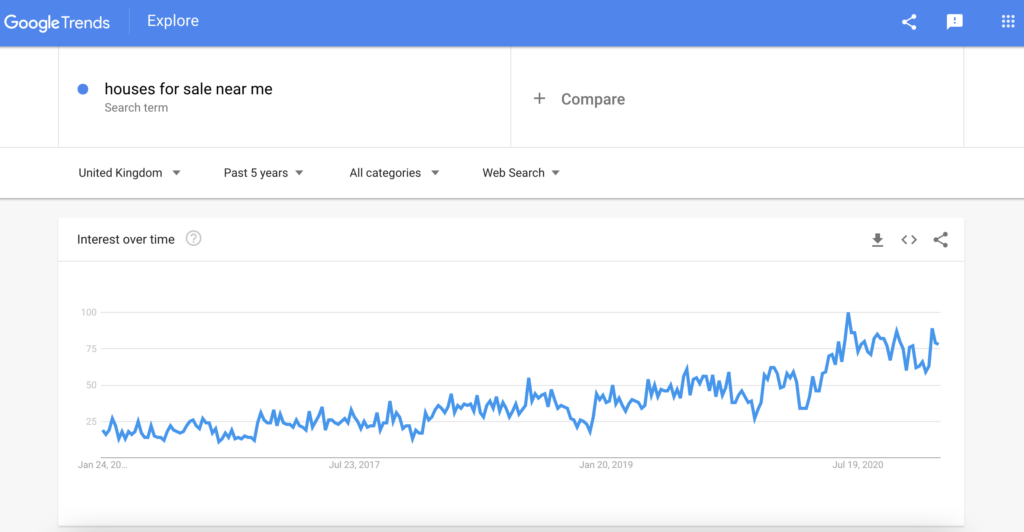This screenshot has height=532, width=1024.
Task: Open the Google apps grid icon
Action: point(1008,22)
